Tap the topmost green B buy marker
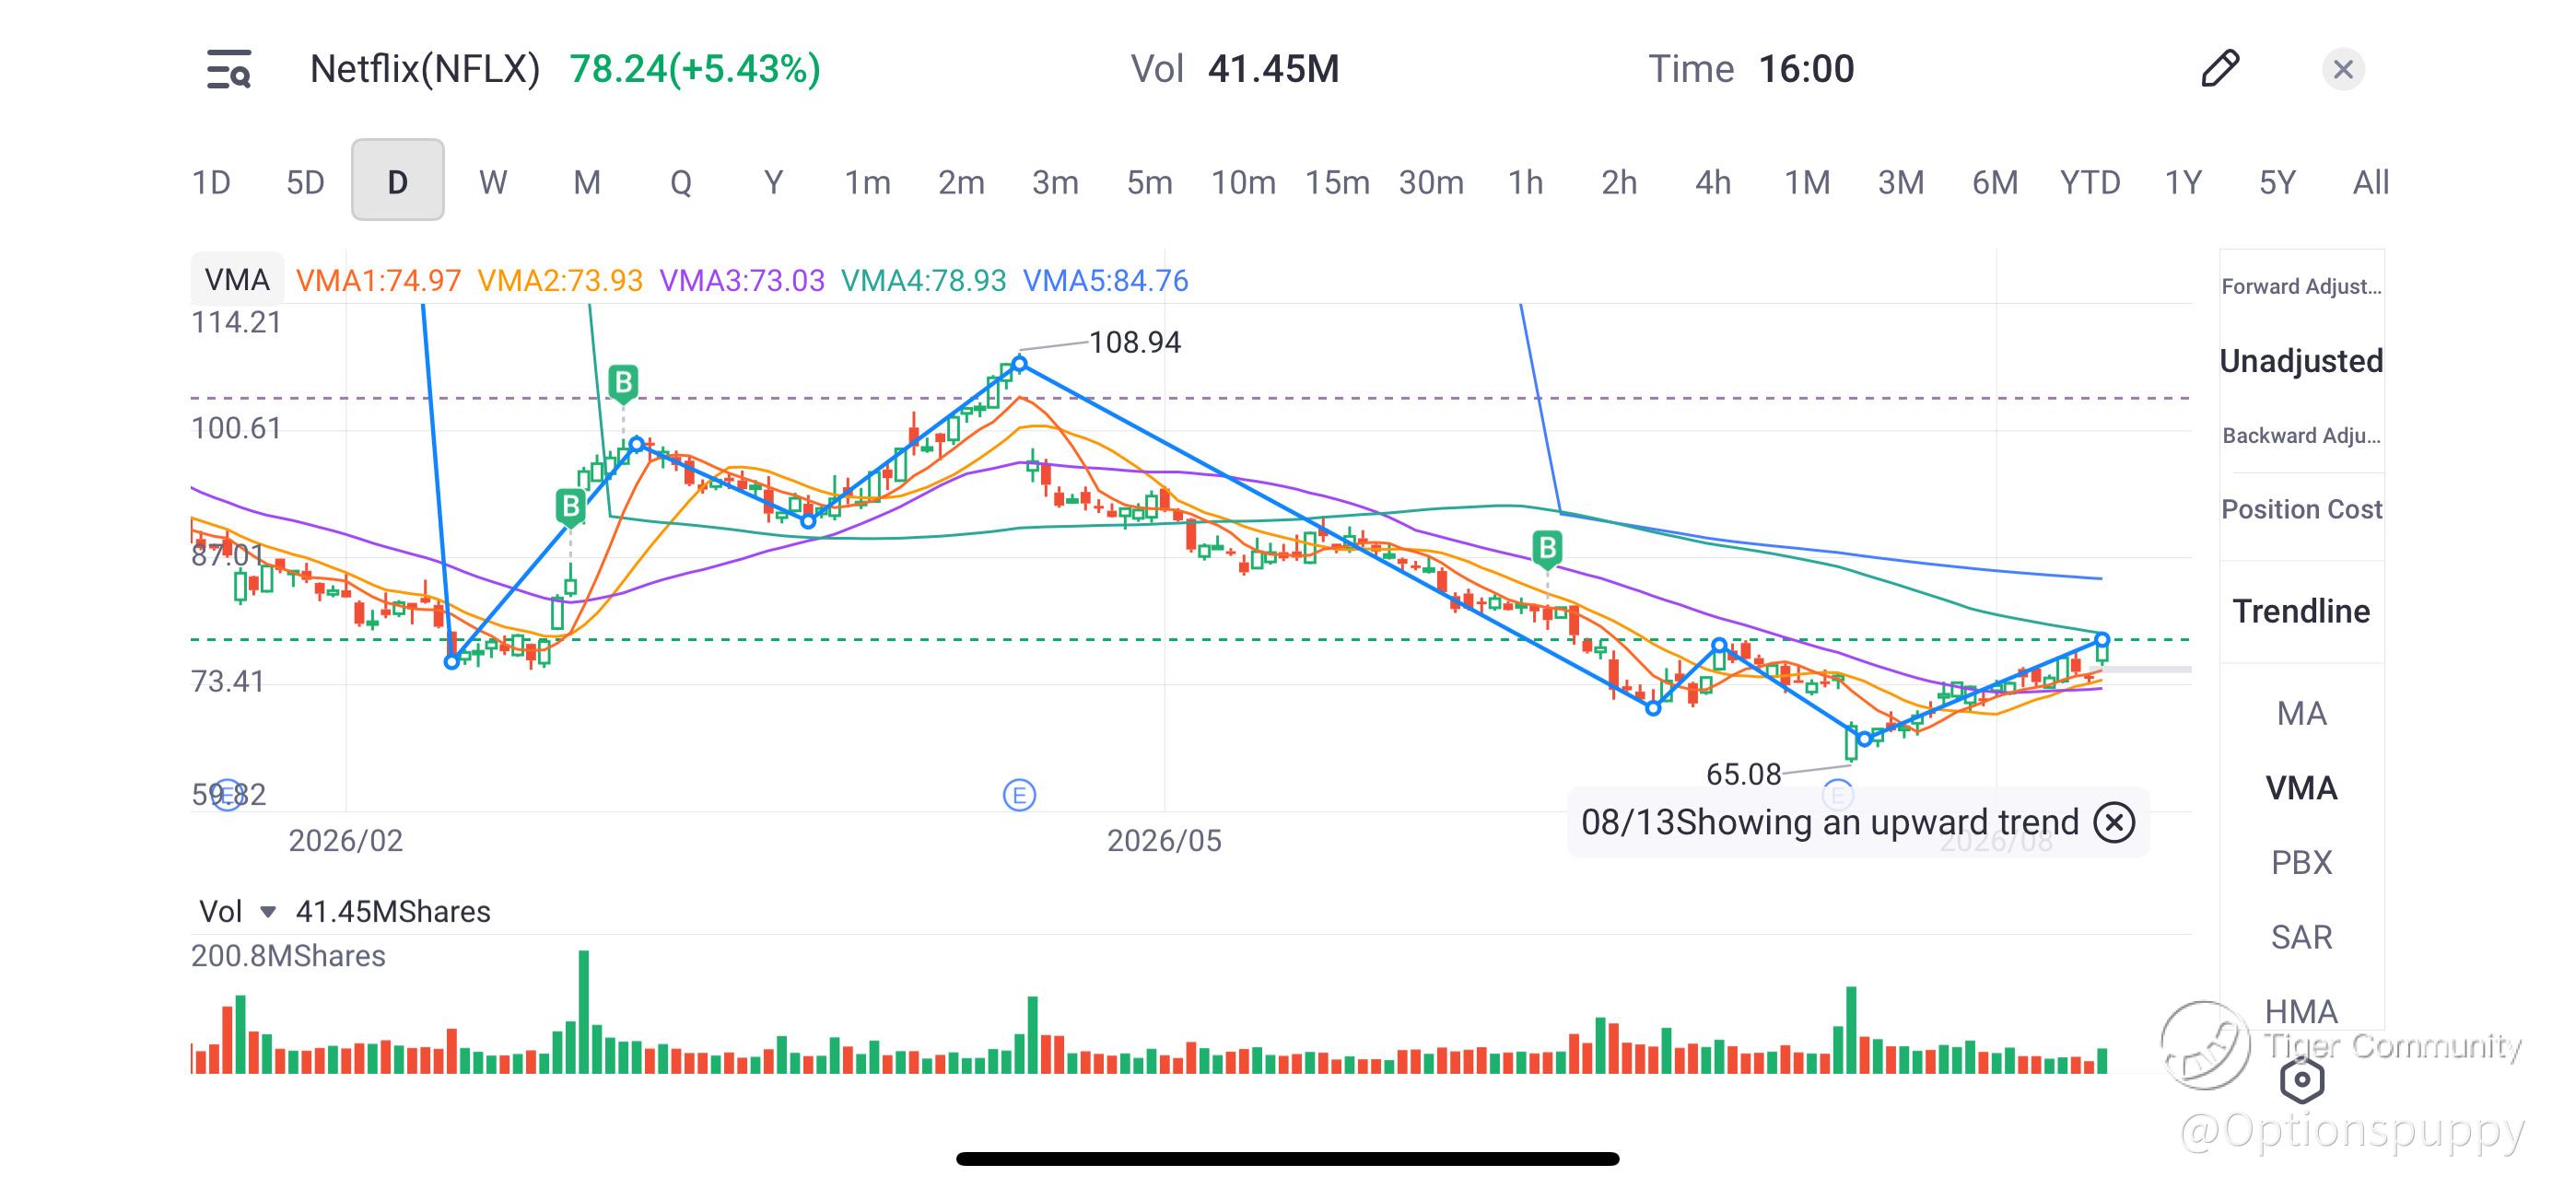Viewport: 2576px width, 1188px height. (623, 383)
